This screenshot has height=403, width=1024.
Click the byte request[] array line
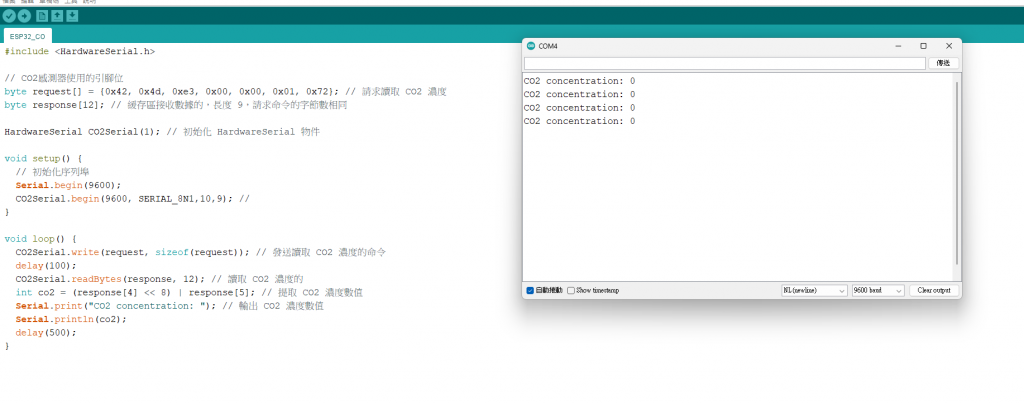[x=225, y=91]
